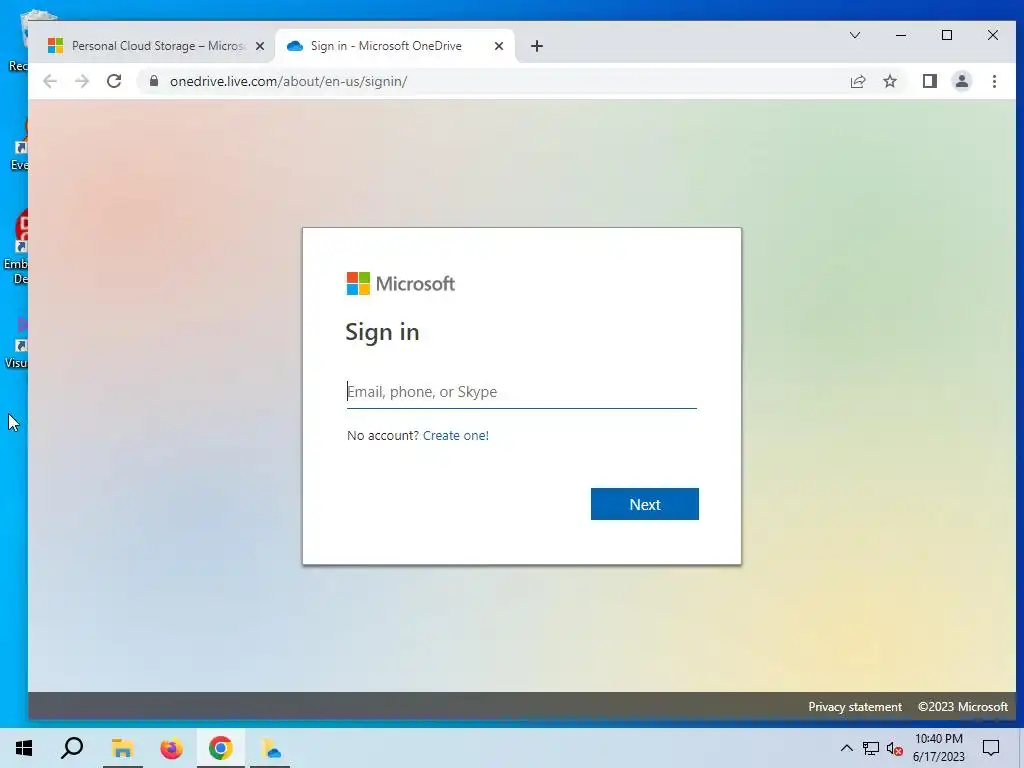Close the Chrome window

click(x=993, y=35)
